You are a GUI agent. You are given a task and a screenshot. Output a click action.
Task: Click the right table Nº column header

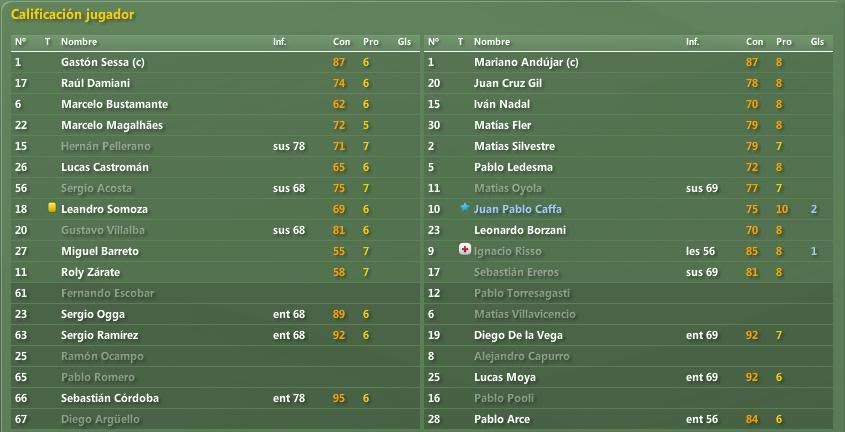(433, 41)
